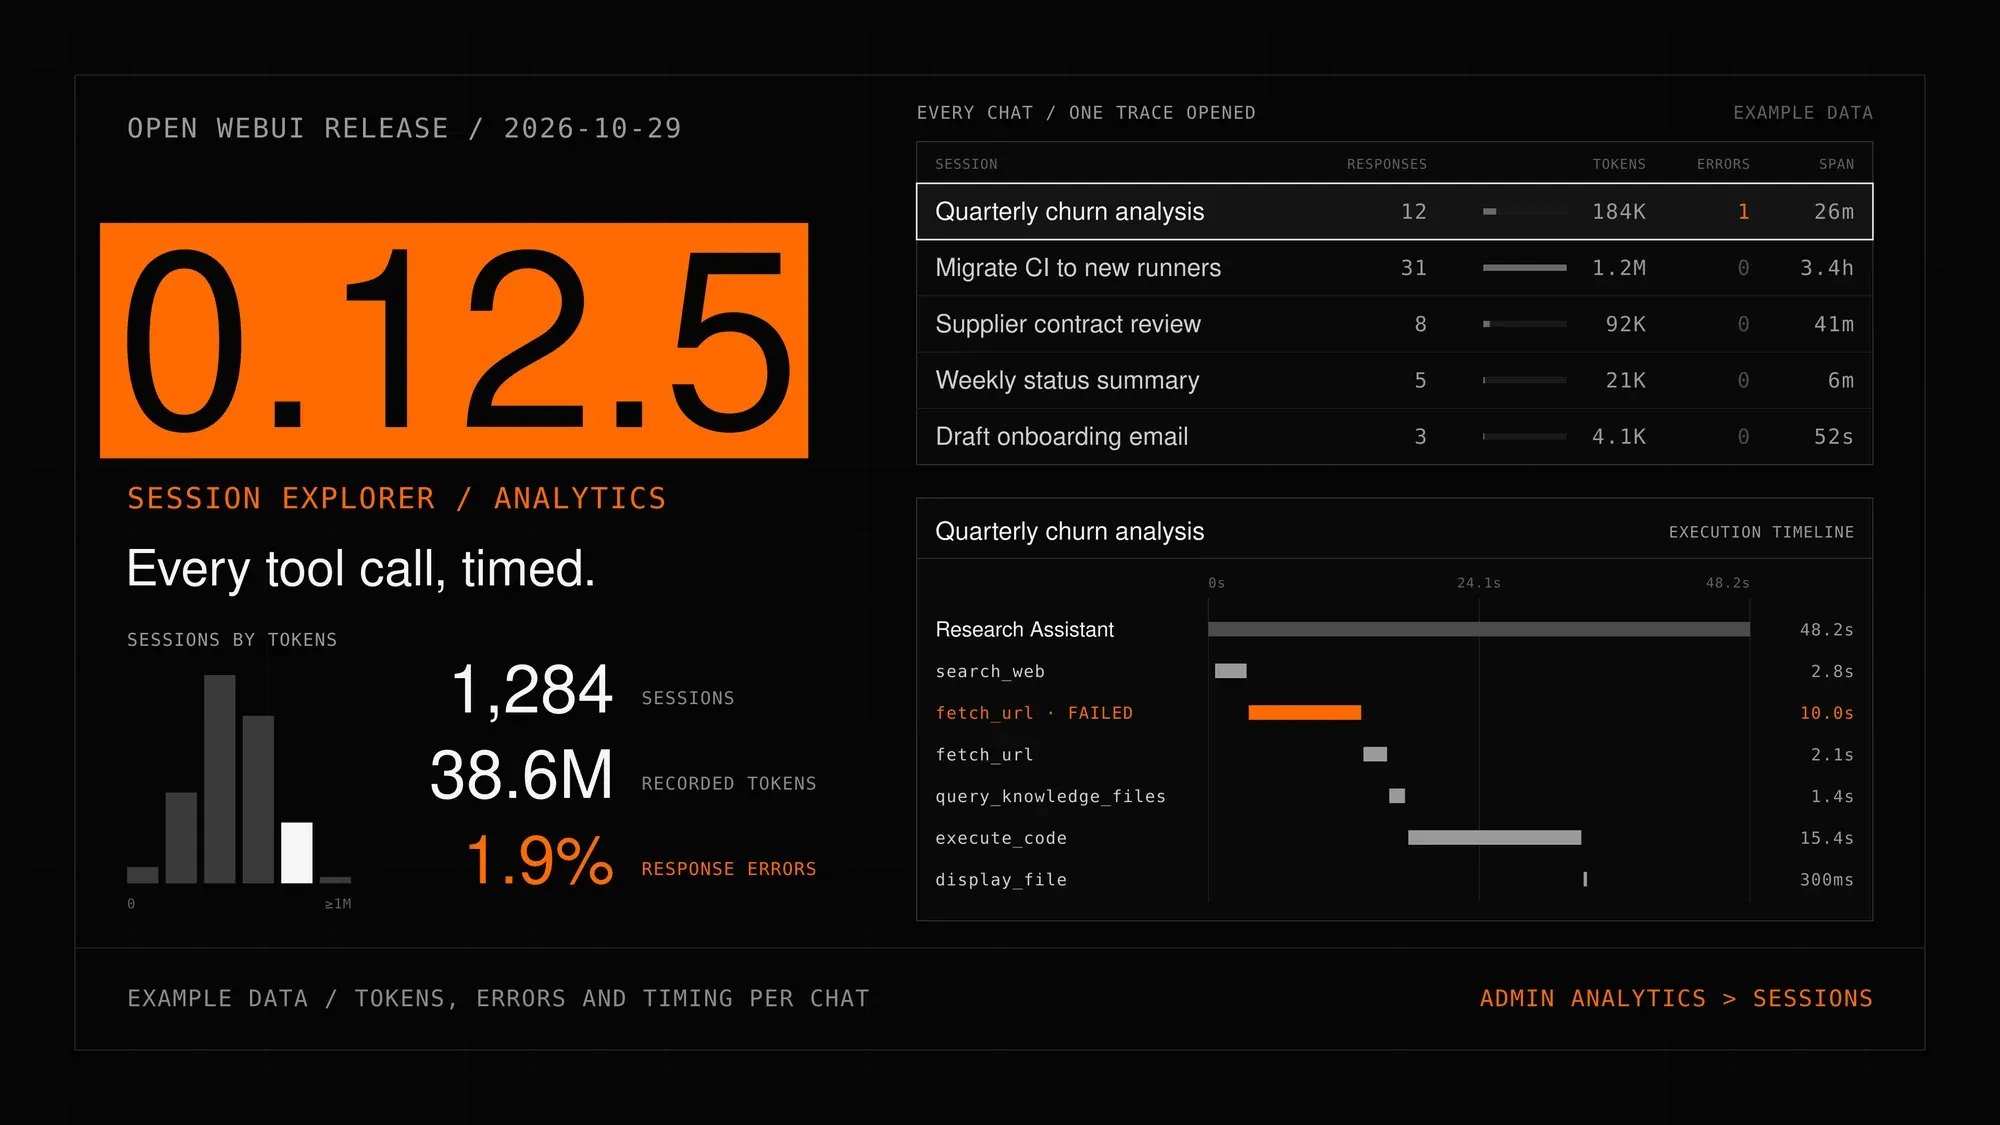
Task: Click the fetch_url · FAILED label
Action: tap(1034, 712)
